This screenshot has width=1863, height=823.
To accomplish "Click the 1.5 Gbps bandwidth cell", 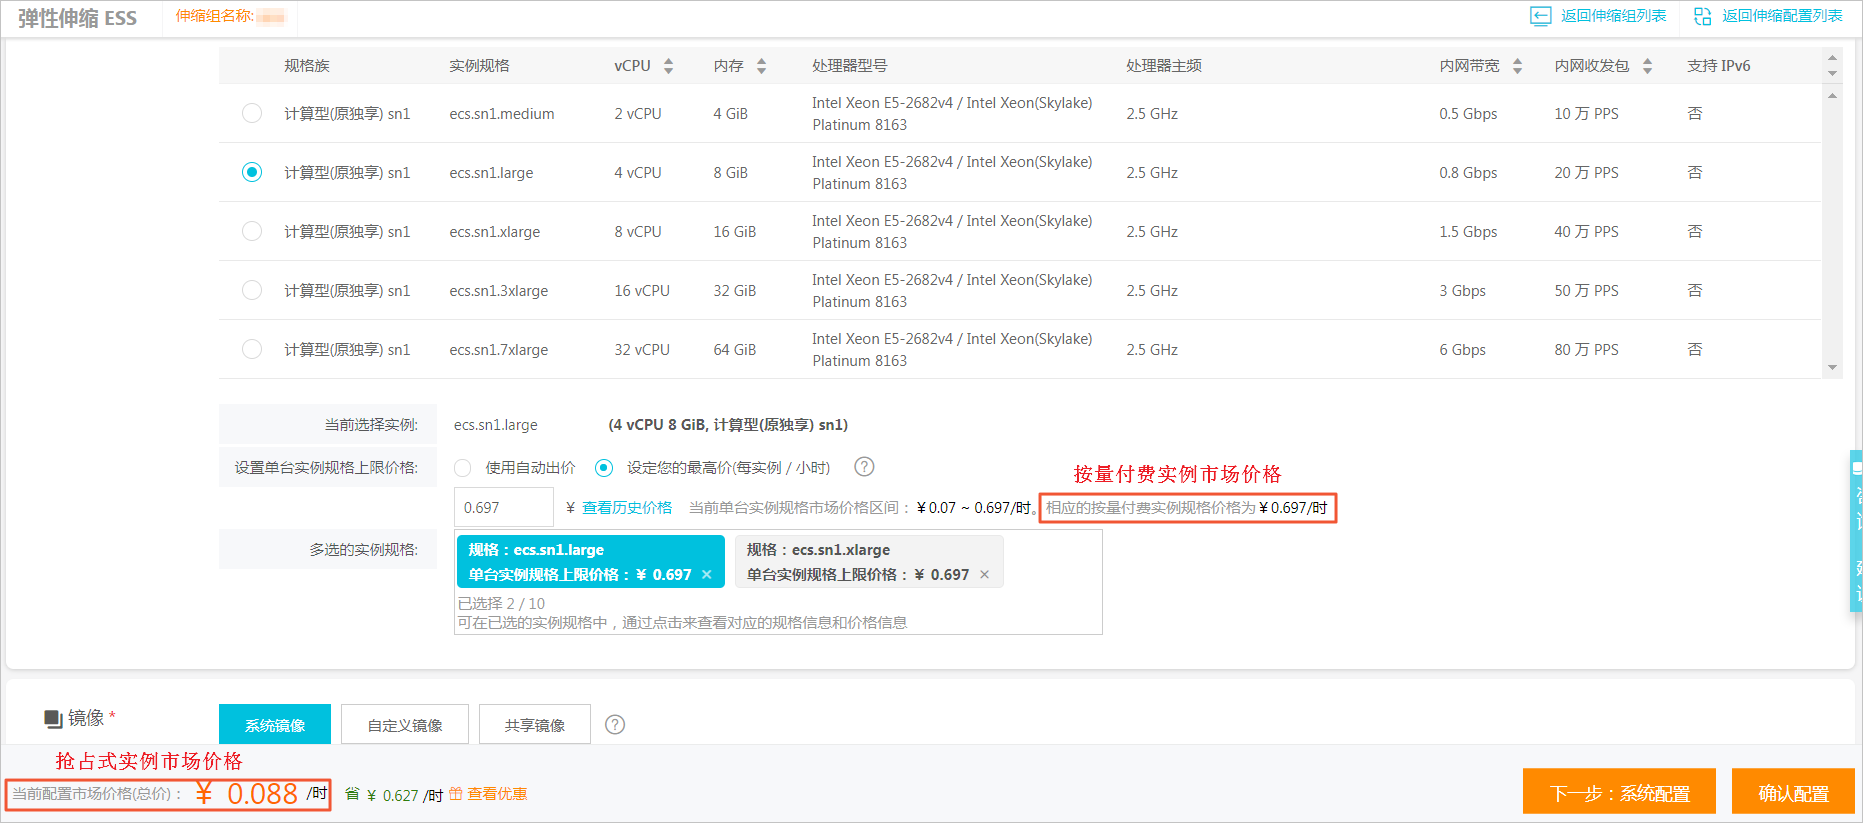I will [x=1468, y=232].
